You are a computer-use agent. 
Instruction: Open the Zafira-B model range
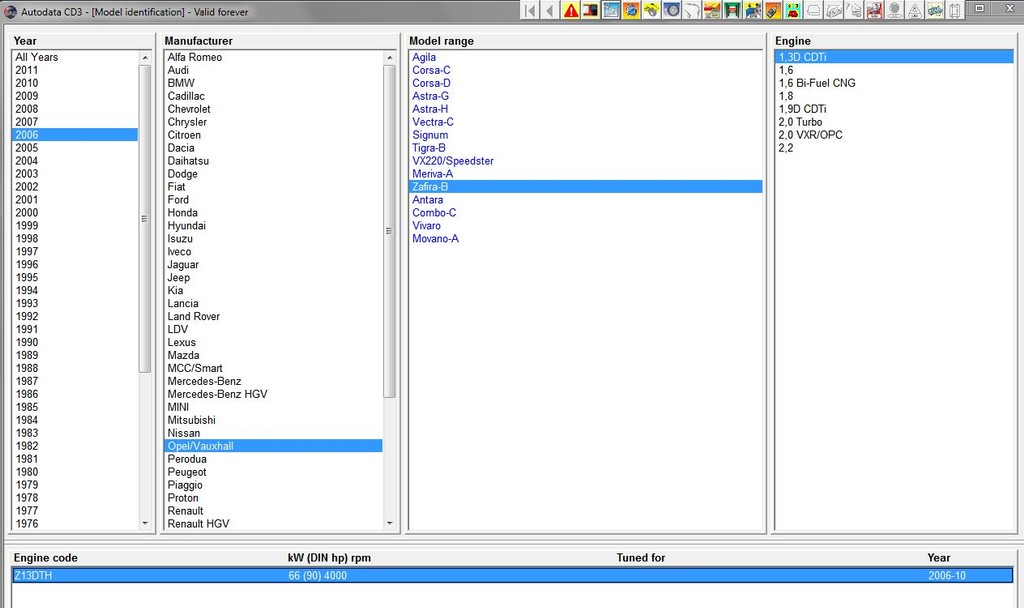[586, 187]
